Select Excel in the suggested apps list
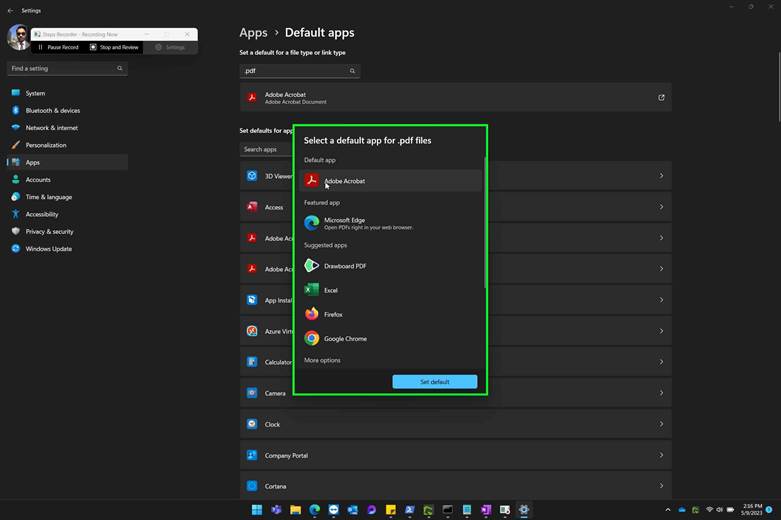 tap(391, 290)
